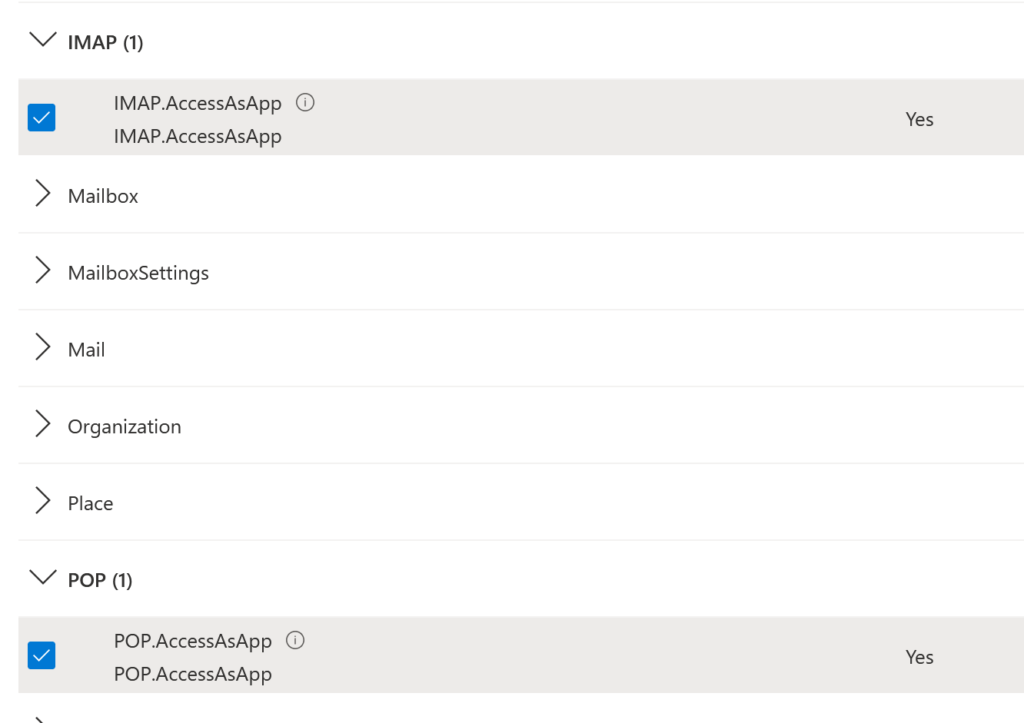The width and height of the screenshot is (1024, 723).
Task: Uncheck the IMAP.AccessAsApp permission checkbox
Action: tap(42, 118)
